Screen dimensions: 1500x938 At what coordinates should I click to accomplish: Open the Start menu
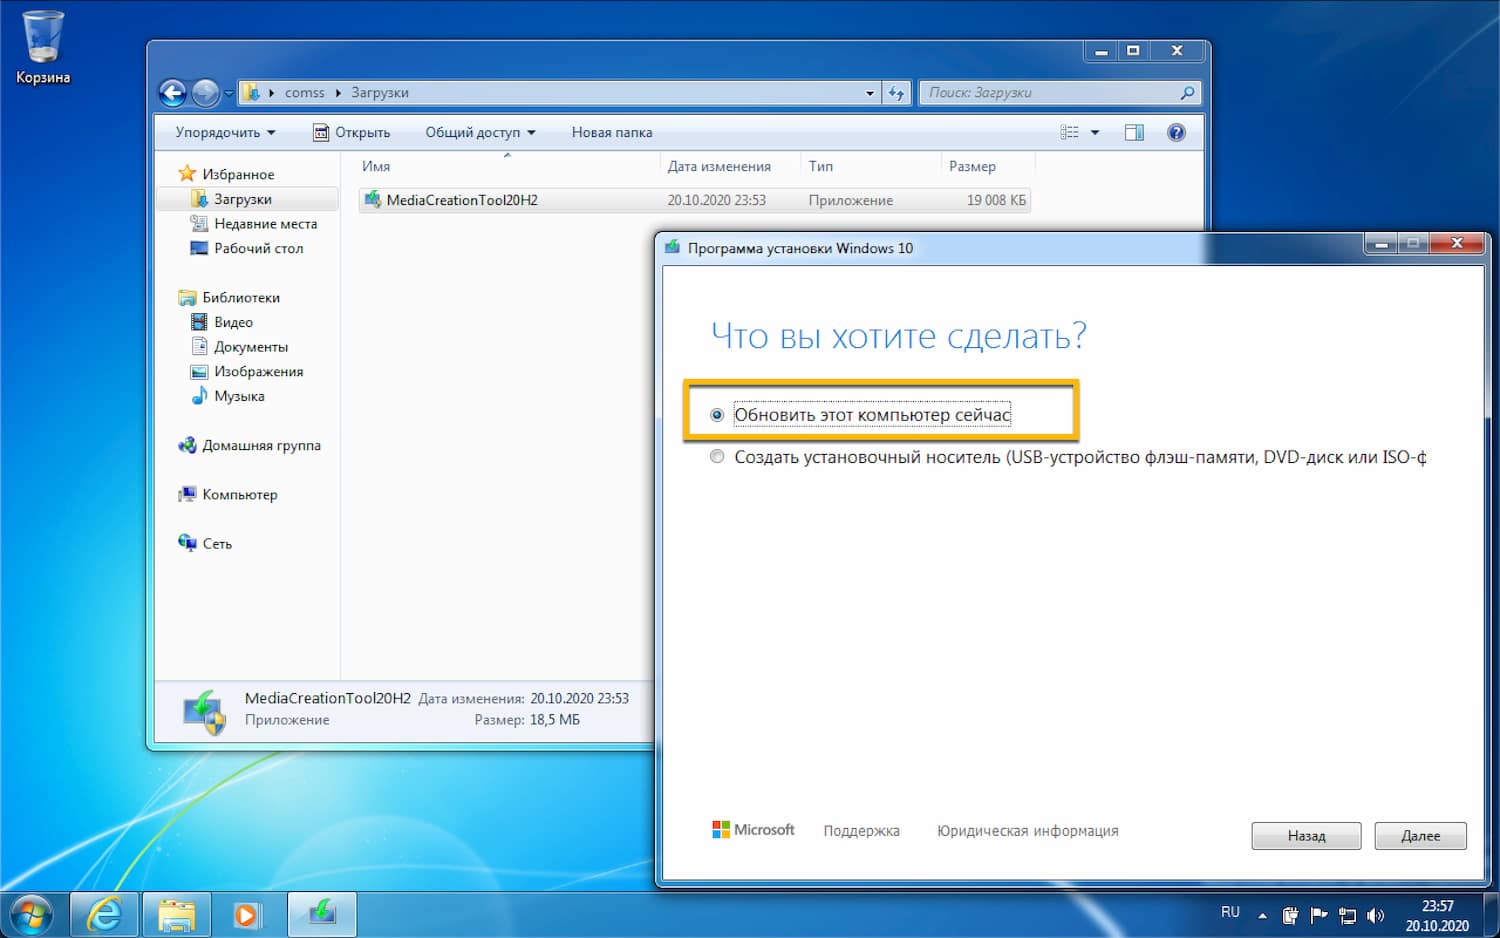pyautogui.click(x=30, y=914)
